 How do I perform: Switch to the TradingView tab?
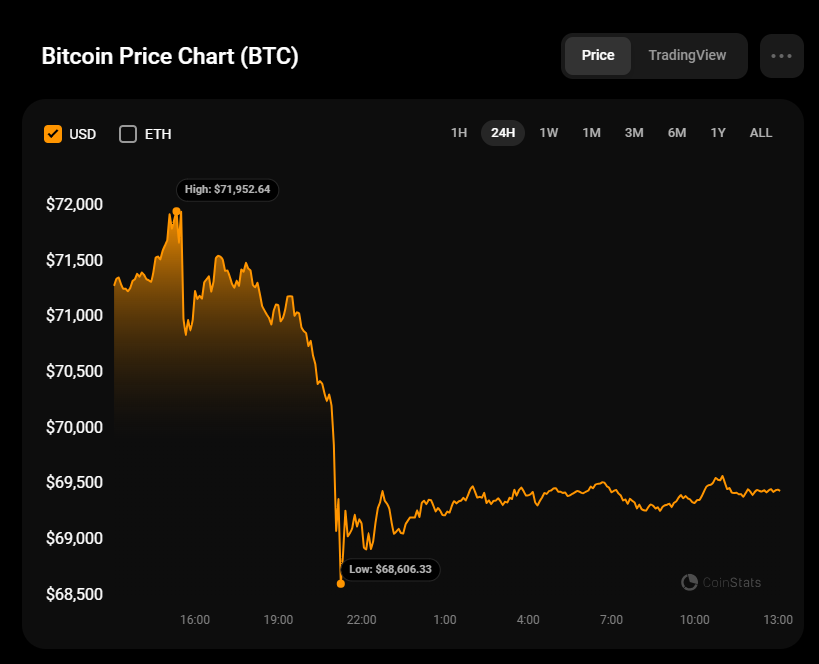[x=687, y=56]
